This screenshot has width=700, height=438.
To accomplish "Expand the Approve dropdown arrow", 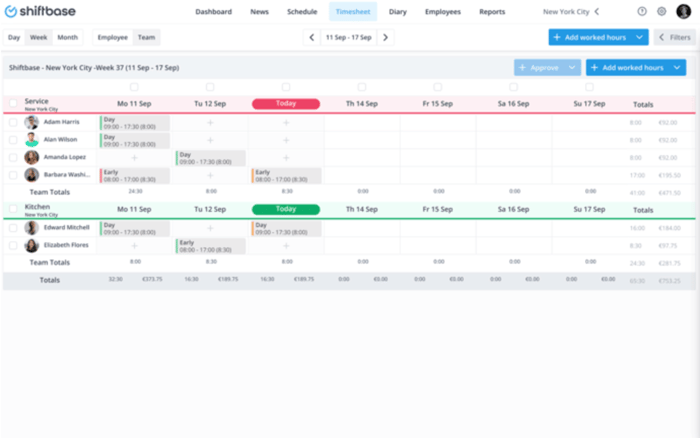I will pos(572,68).
